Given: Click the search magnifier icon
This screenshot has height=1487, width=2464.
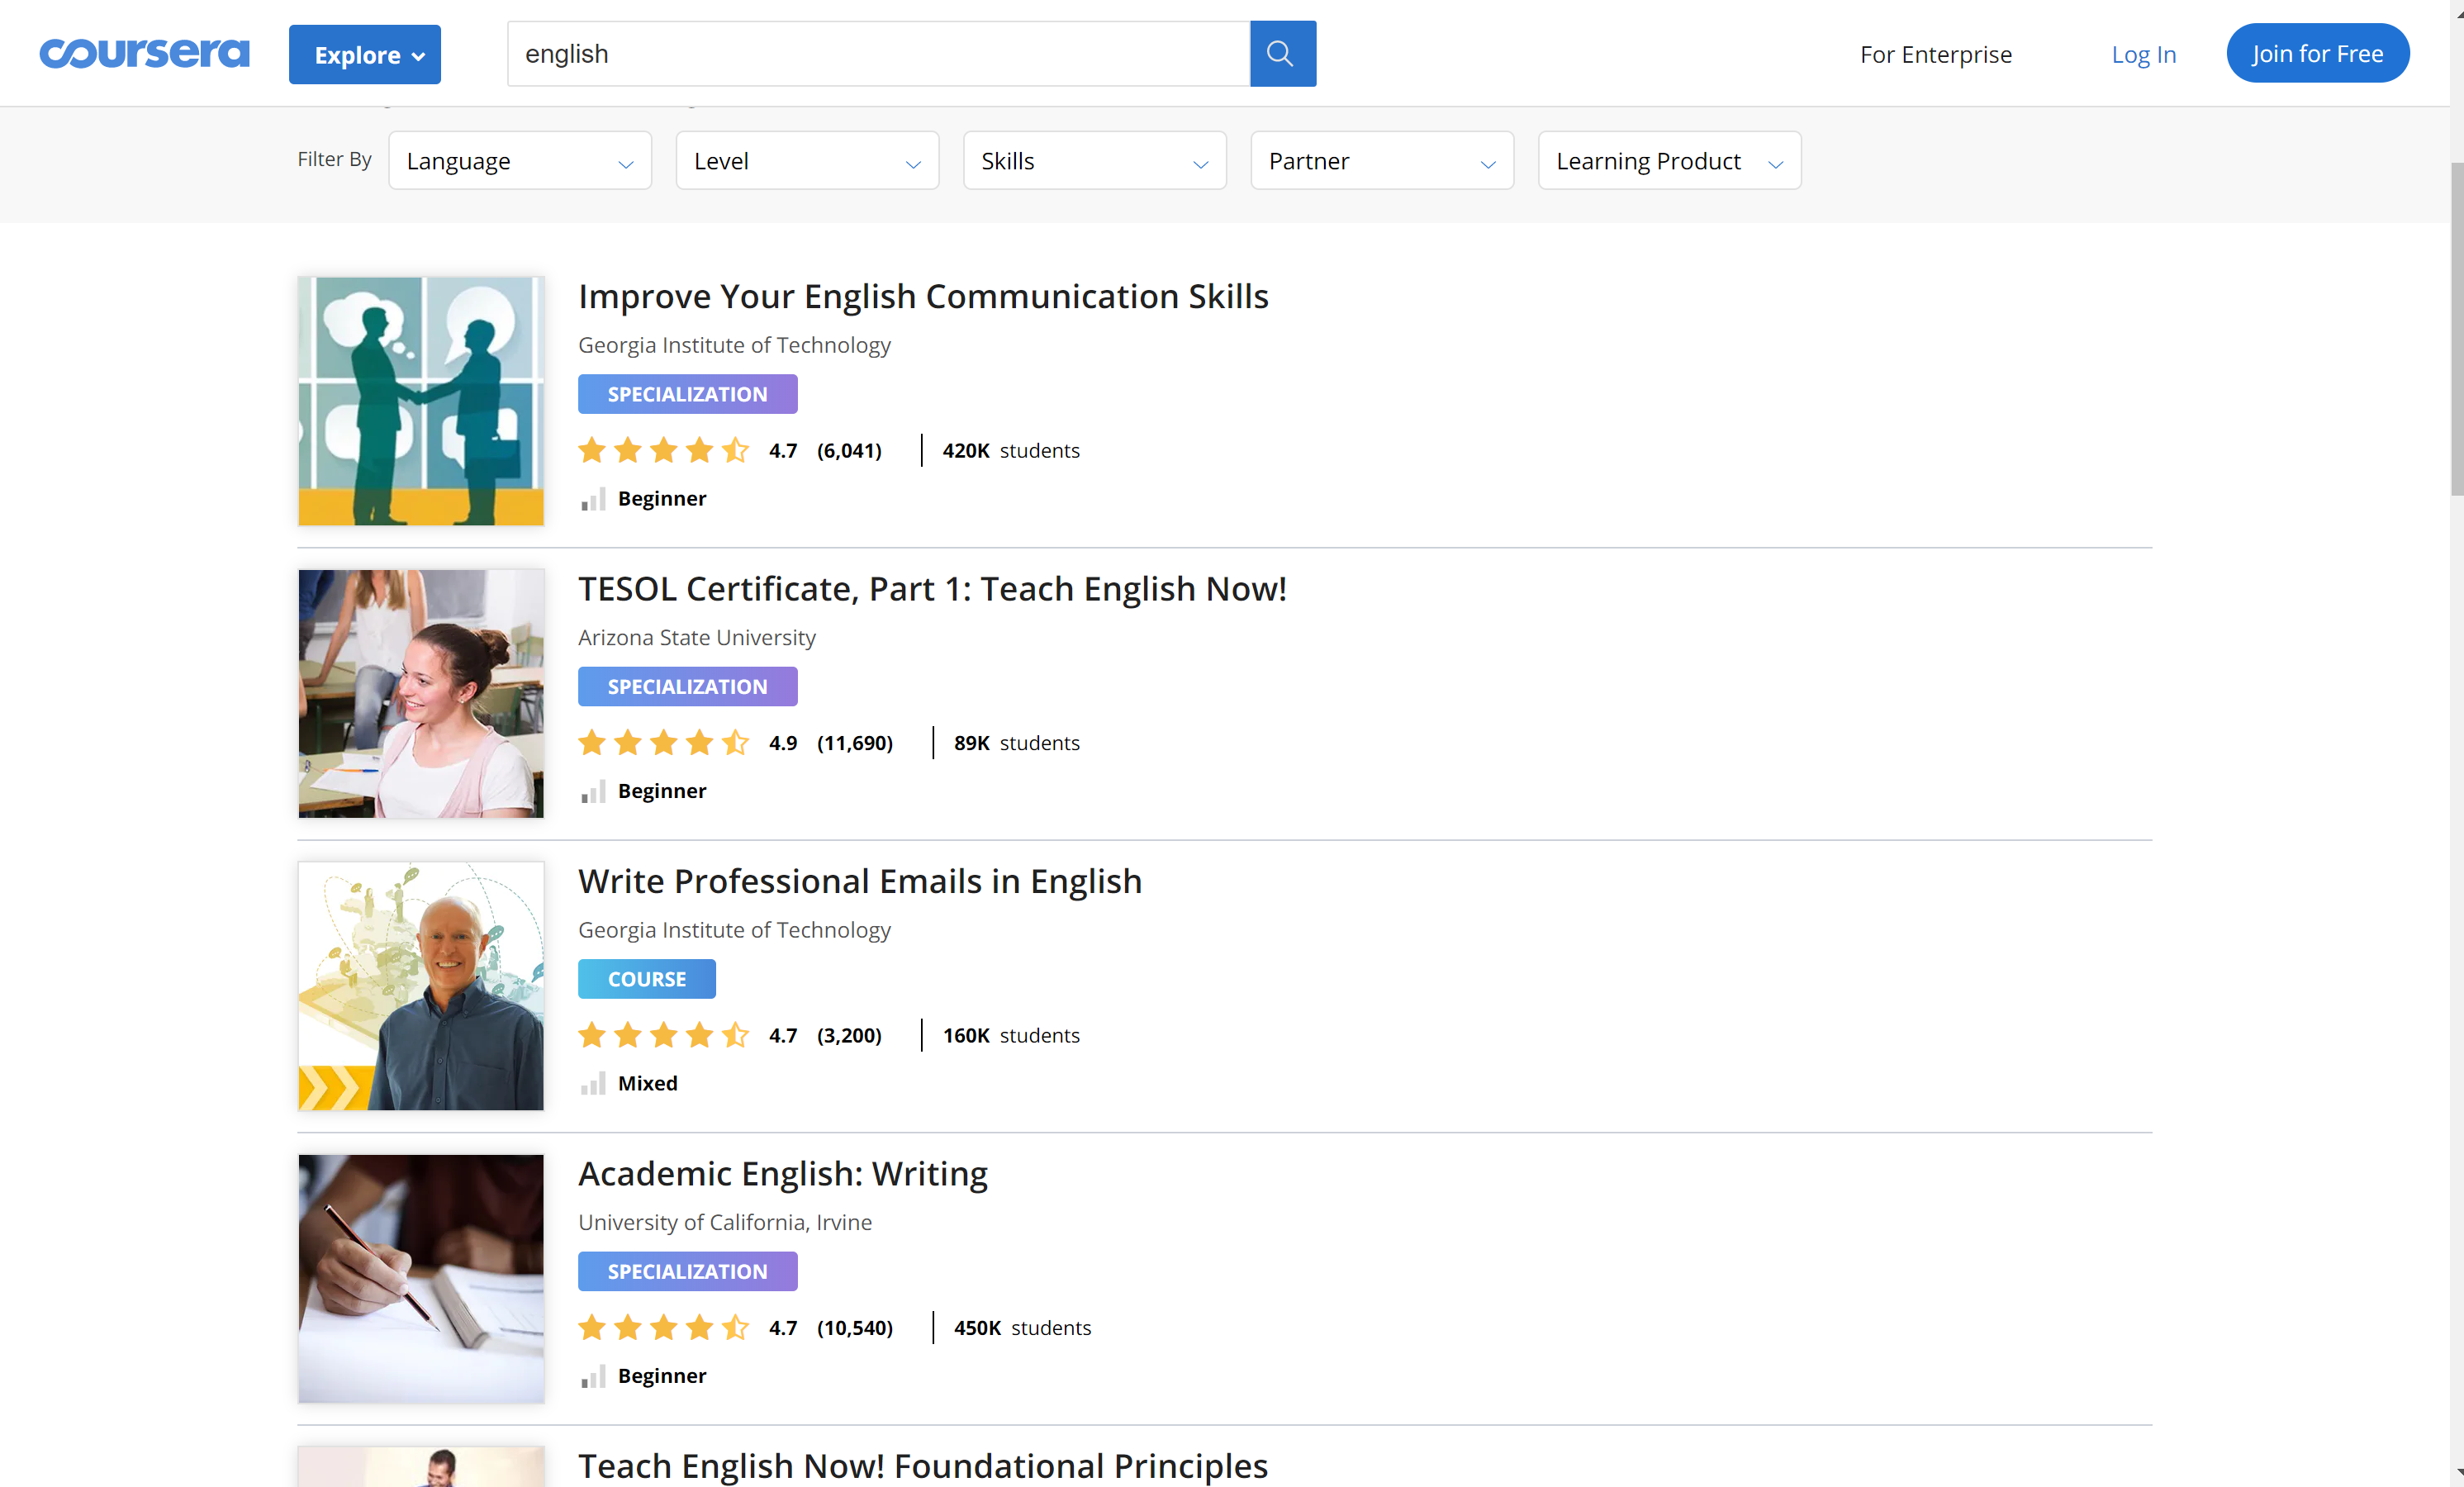Looking at the screenshot, I should click(1281, 53).
